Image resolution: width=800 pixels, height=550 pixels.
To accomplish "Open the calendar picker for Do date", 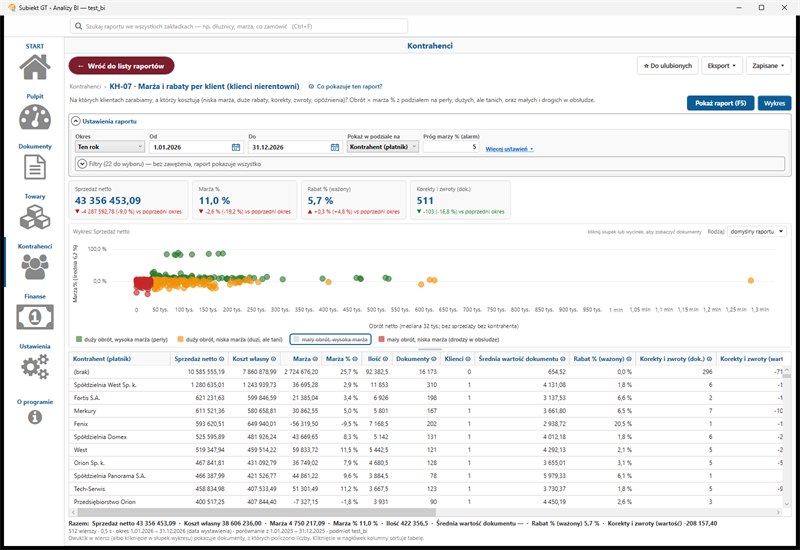I will [335, 147].
